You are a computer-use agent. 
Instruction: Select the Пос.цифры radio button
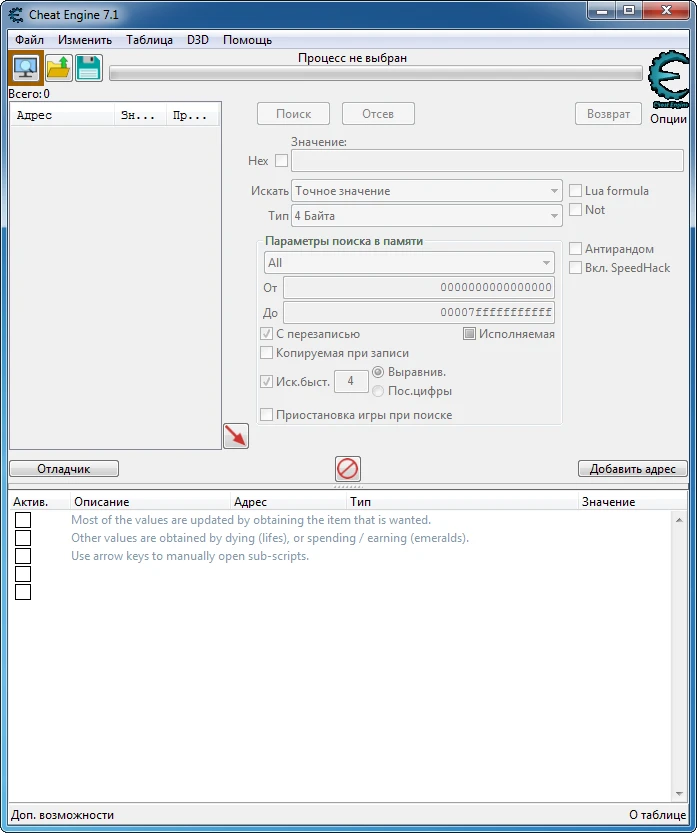point(378,391)
